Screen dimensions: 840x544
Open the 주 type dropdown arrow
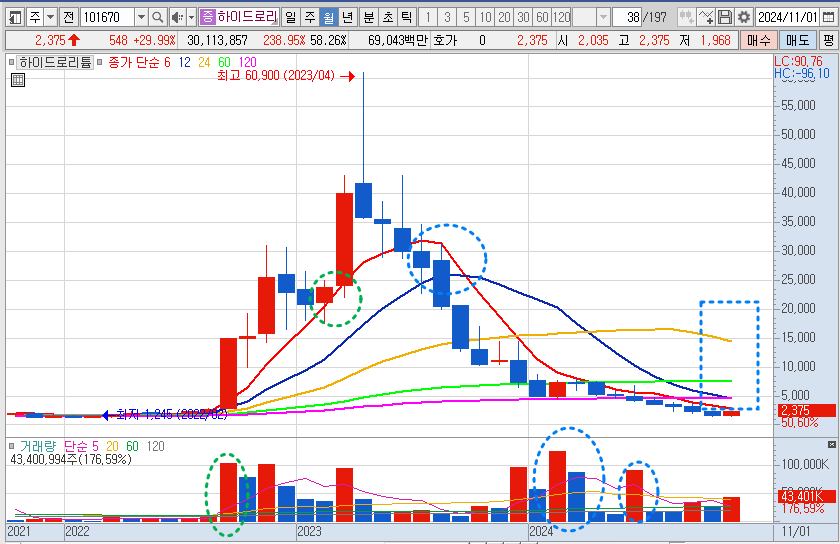tap(50, 17)
